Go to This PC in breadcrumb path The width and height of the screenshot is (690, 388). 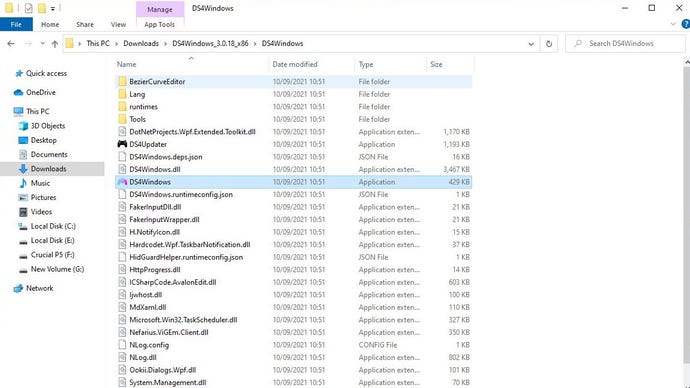coord(98,44)
